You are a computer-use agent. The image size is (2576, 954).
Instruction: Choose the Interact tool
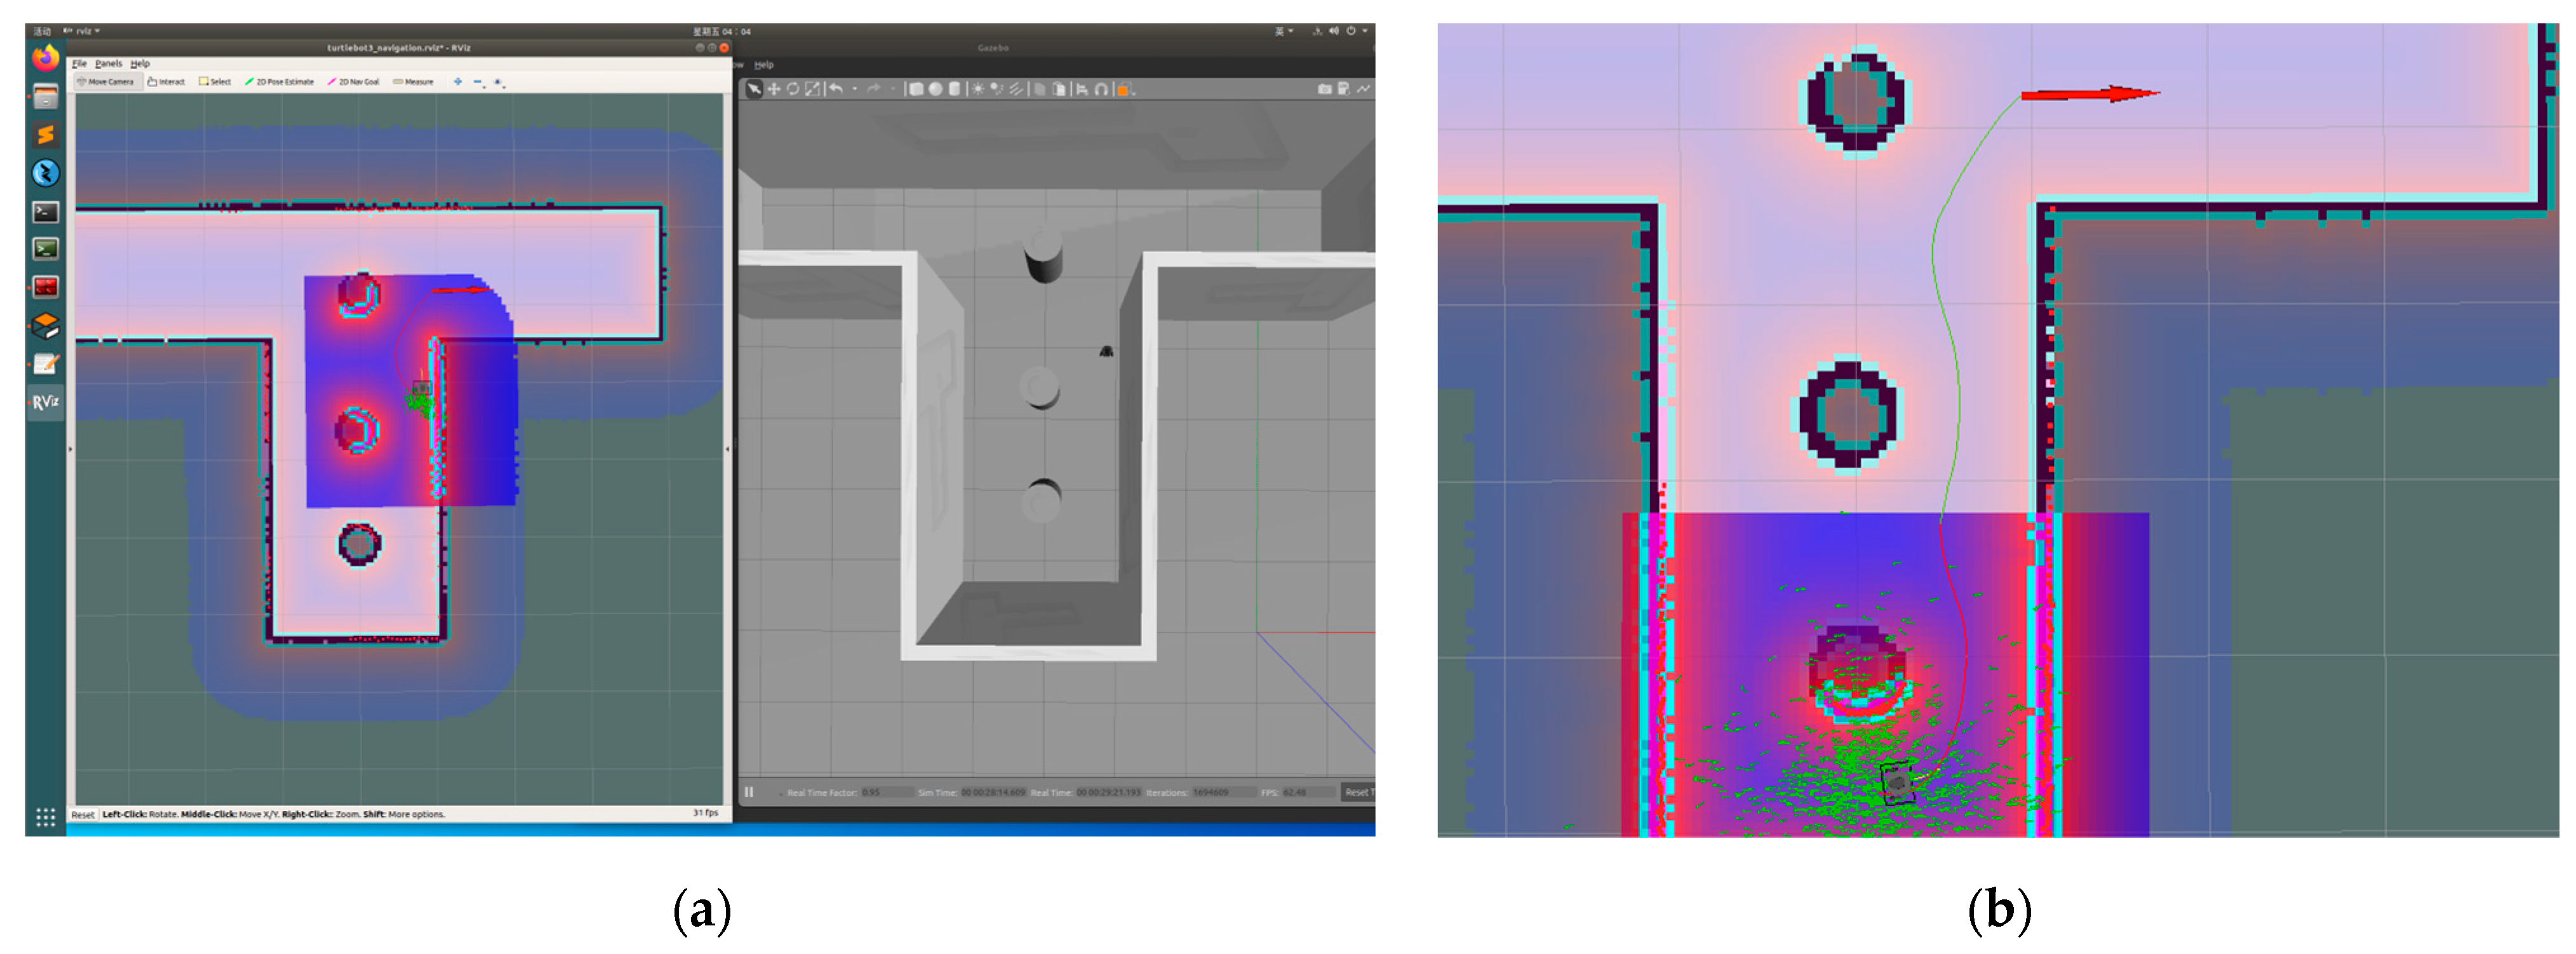click(x=166, y=82)
